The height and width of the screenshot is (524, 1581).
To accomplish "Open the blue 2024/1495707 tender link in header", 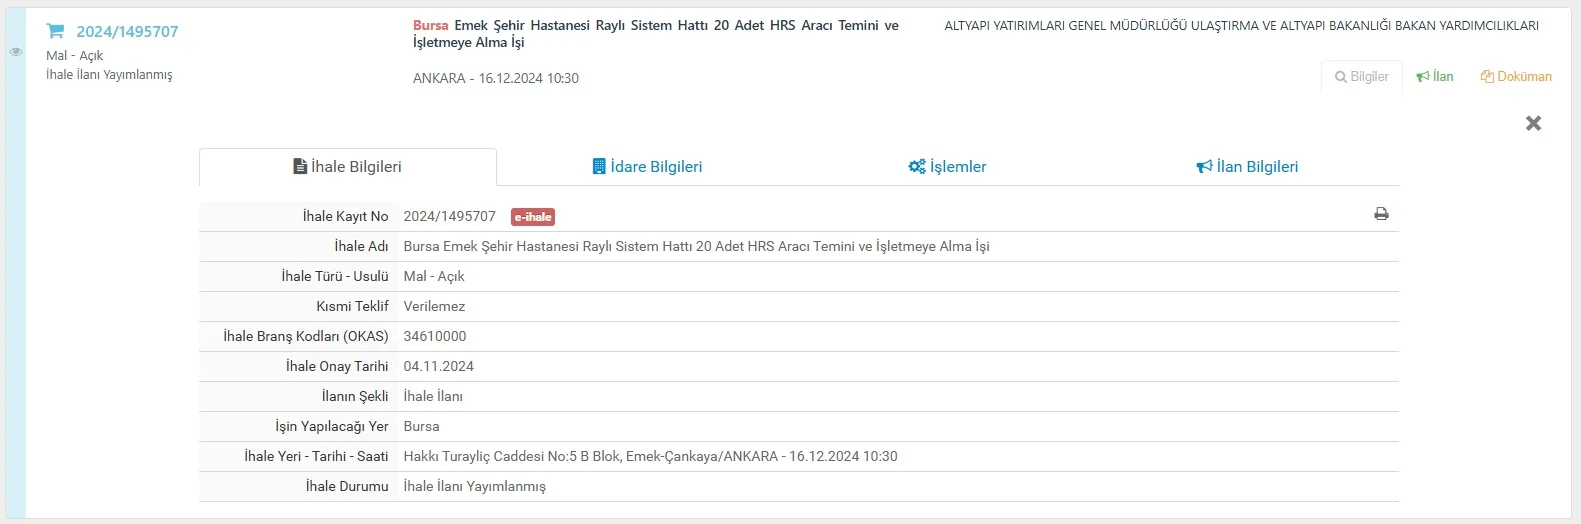I will (127, 32).
